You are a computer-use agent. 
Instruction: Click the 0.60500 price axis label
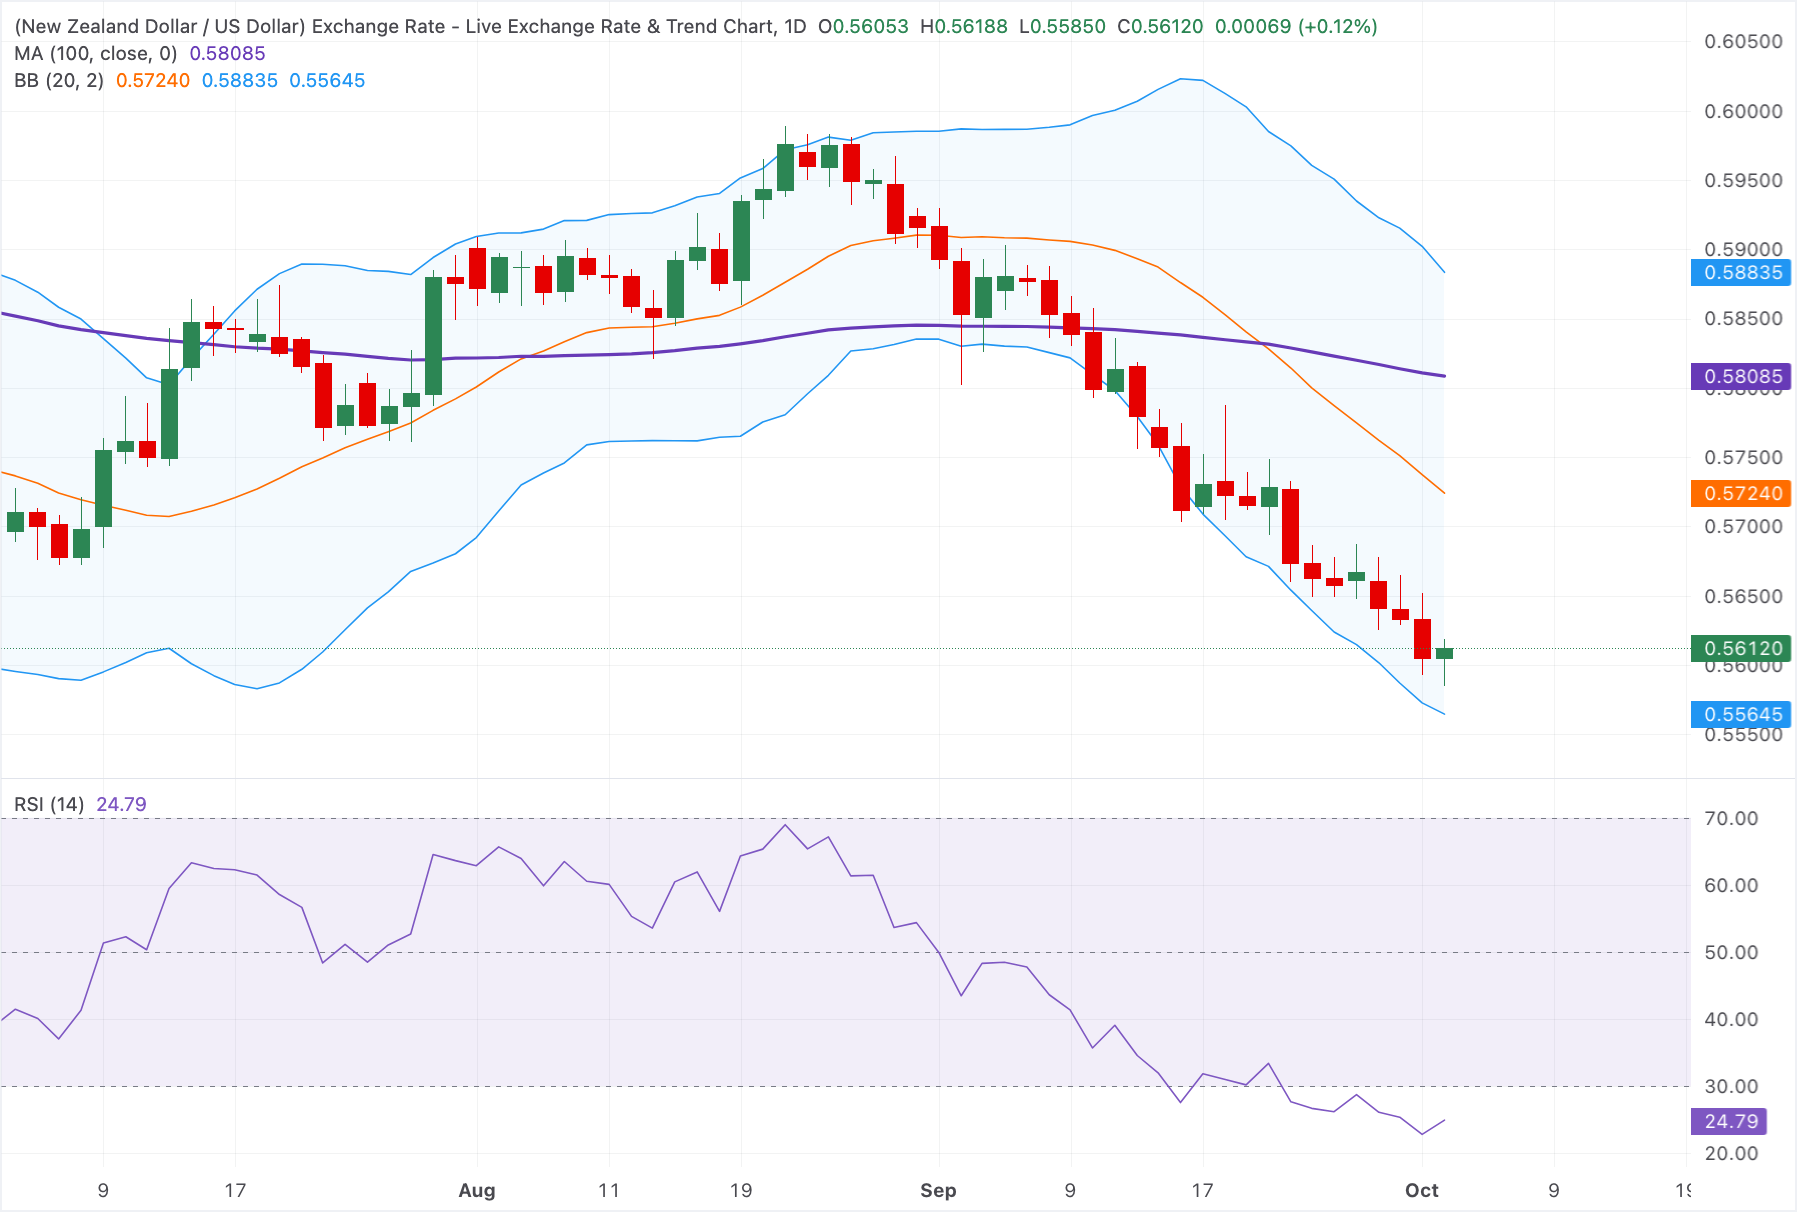(x=1743, y=42)
